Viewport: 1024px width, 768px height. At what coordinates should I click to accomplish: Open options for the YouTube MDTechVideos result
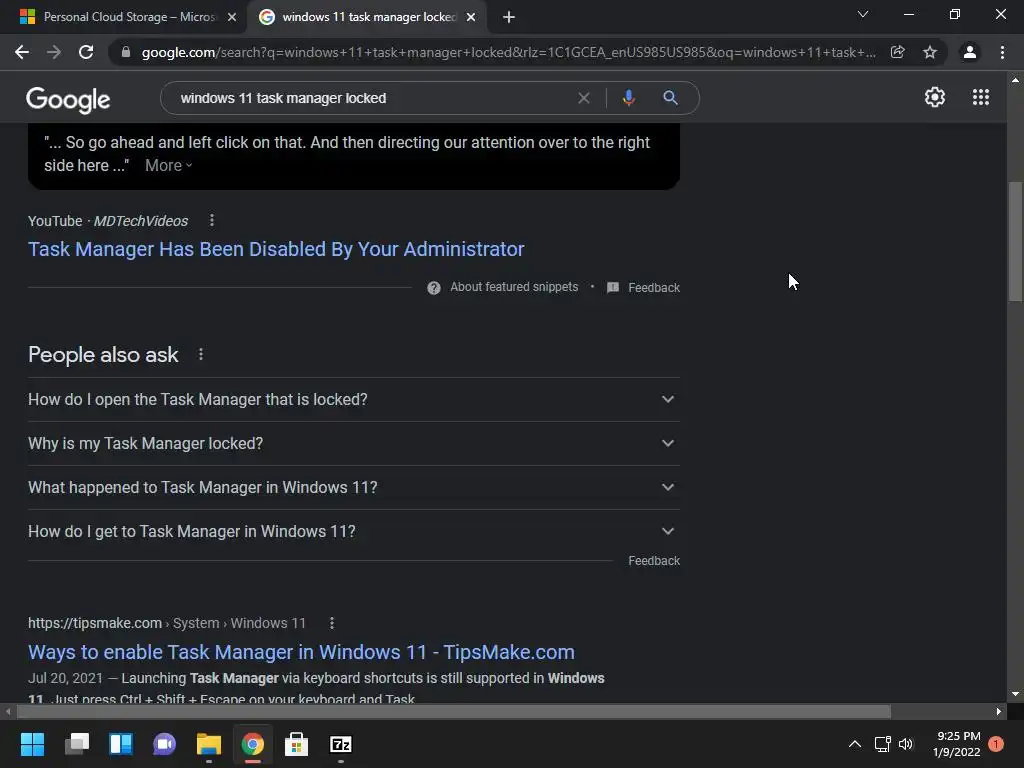[212, 221]
